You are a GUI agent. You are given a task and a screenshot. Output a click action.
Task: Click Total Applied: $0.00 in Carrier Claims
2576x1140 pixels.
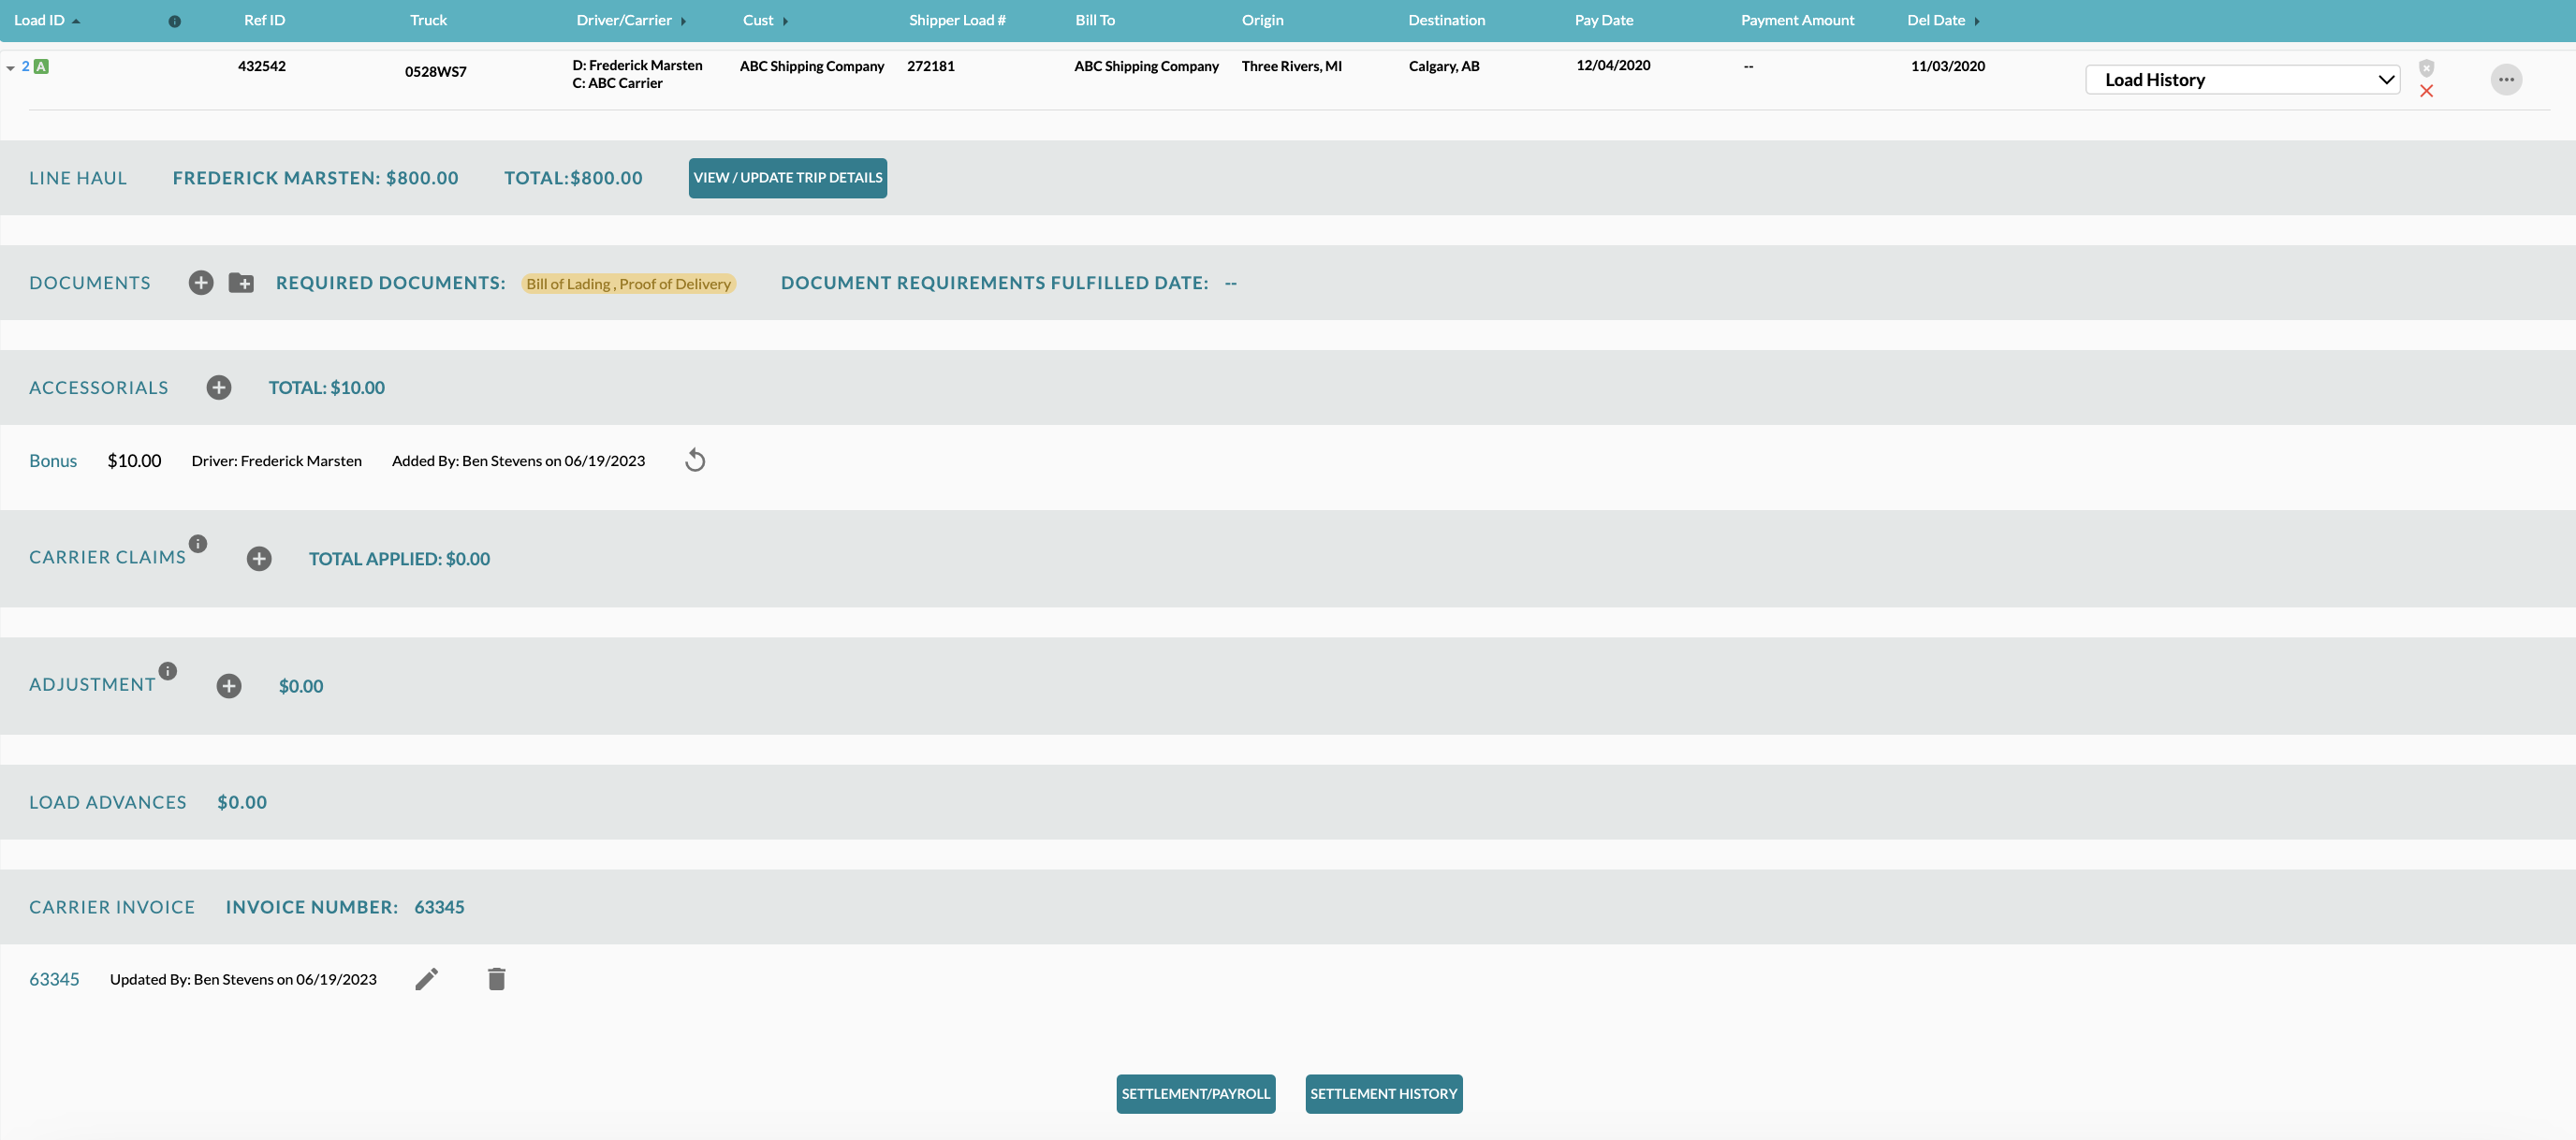click(399, 559)
